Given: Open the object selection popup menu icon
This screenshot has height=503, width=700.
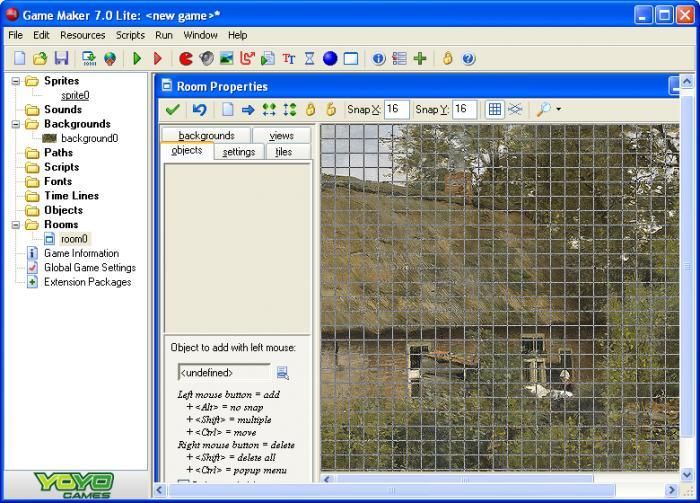Looking at the screenshot, I should coord(283,373).
